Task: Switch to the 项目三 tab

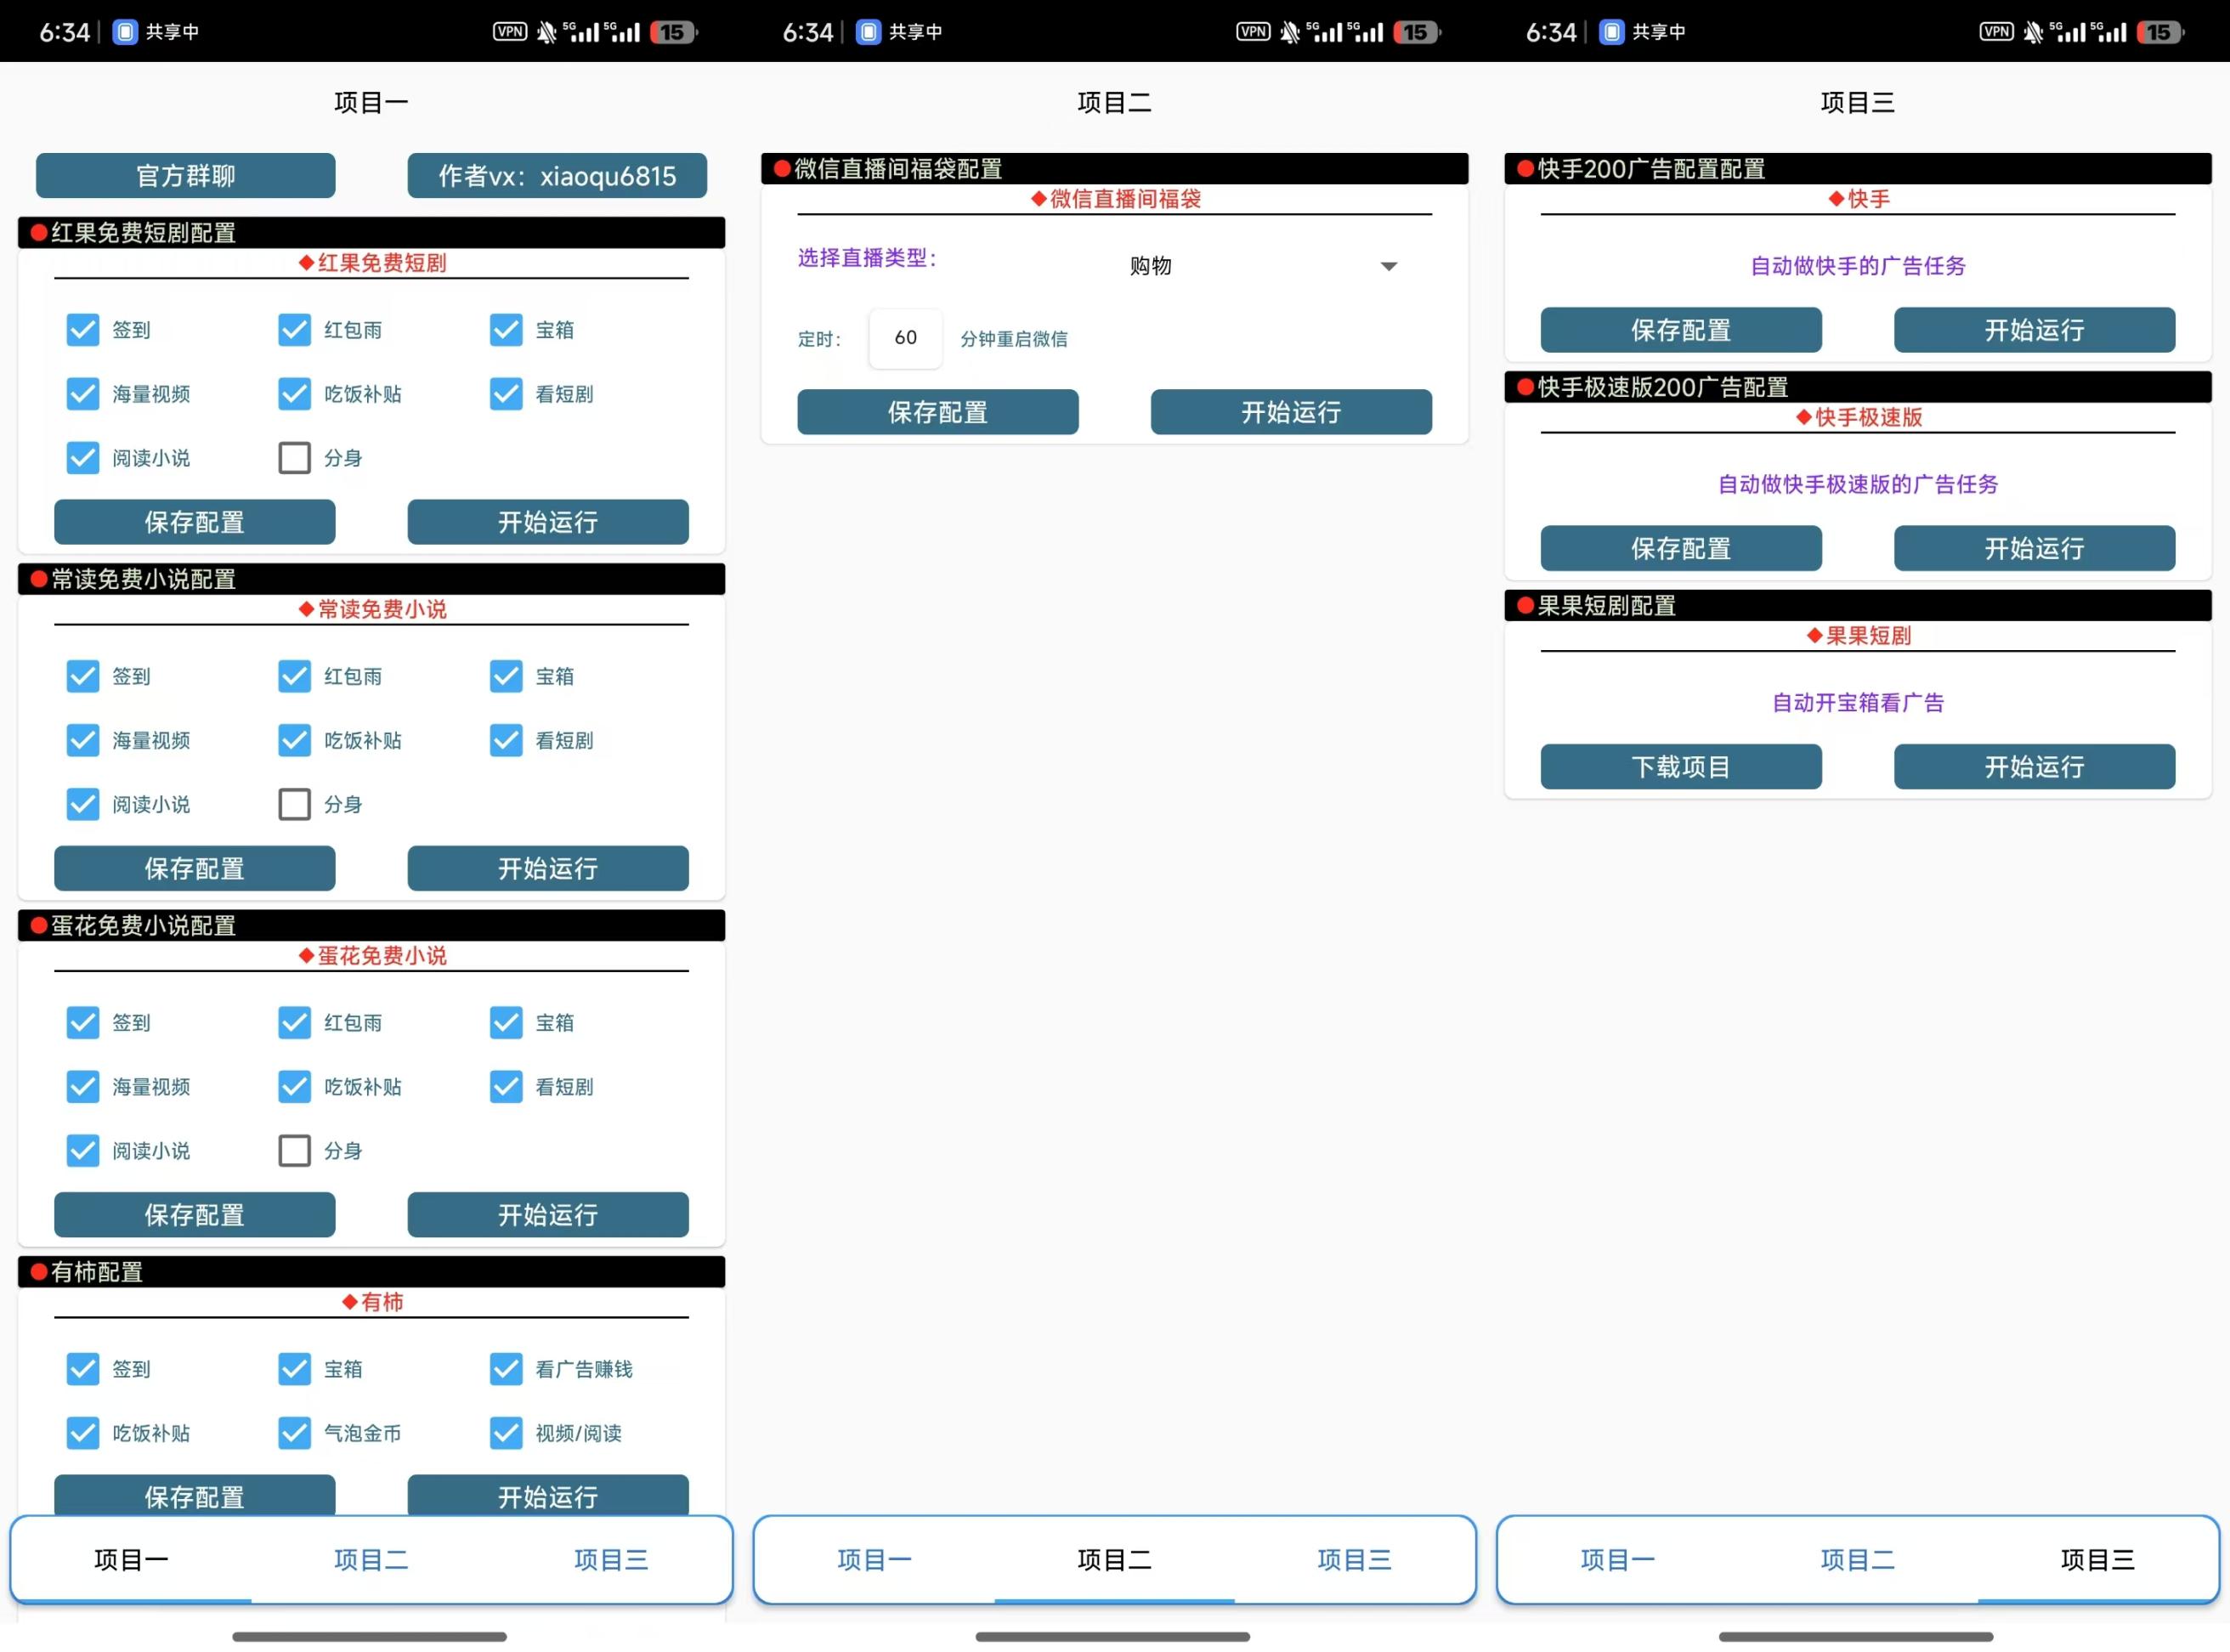Action: click(611, 1559)
